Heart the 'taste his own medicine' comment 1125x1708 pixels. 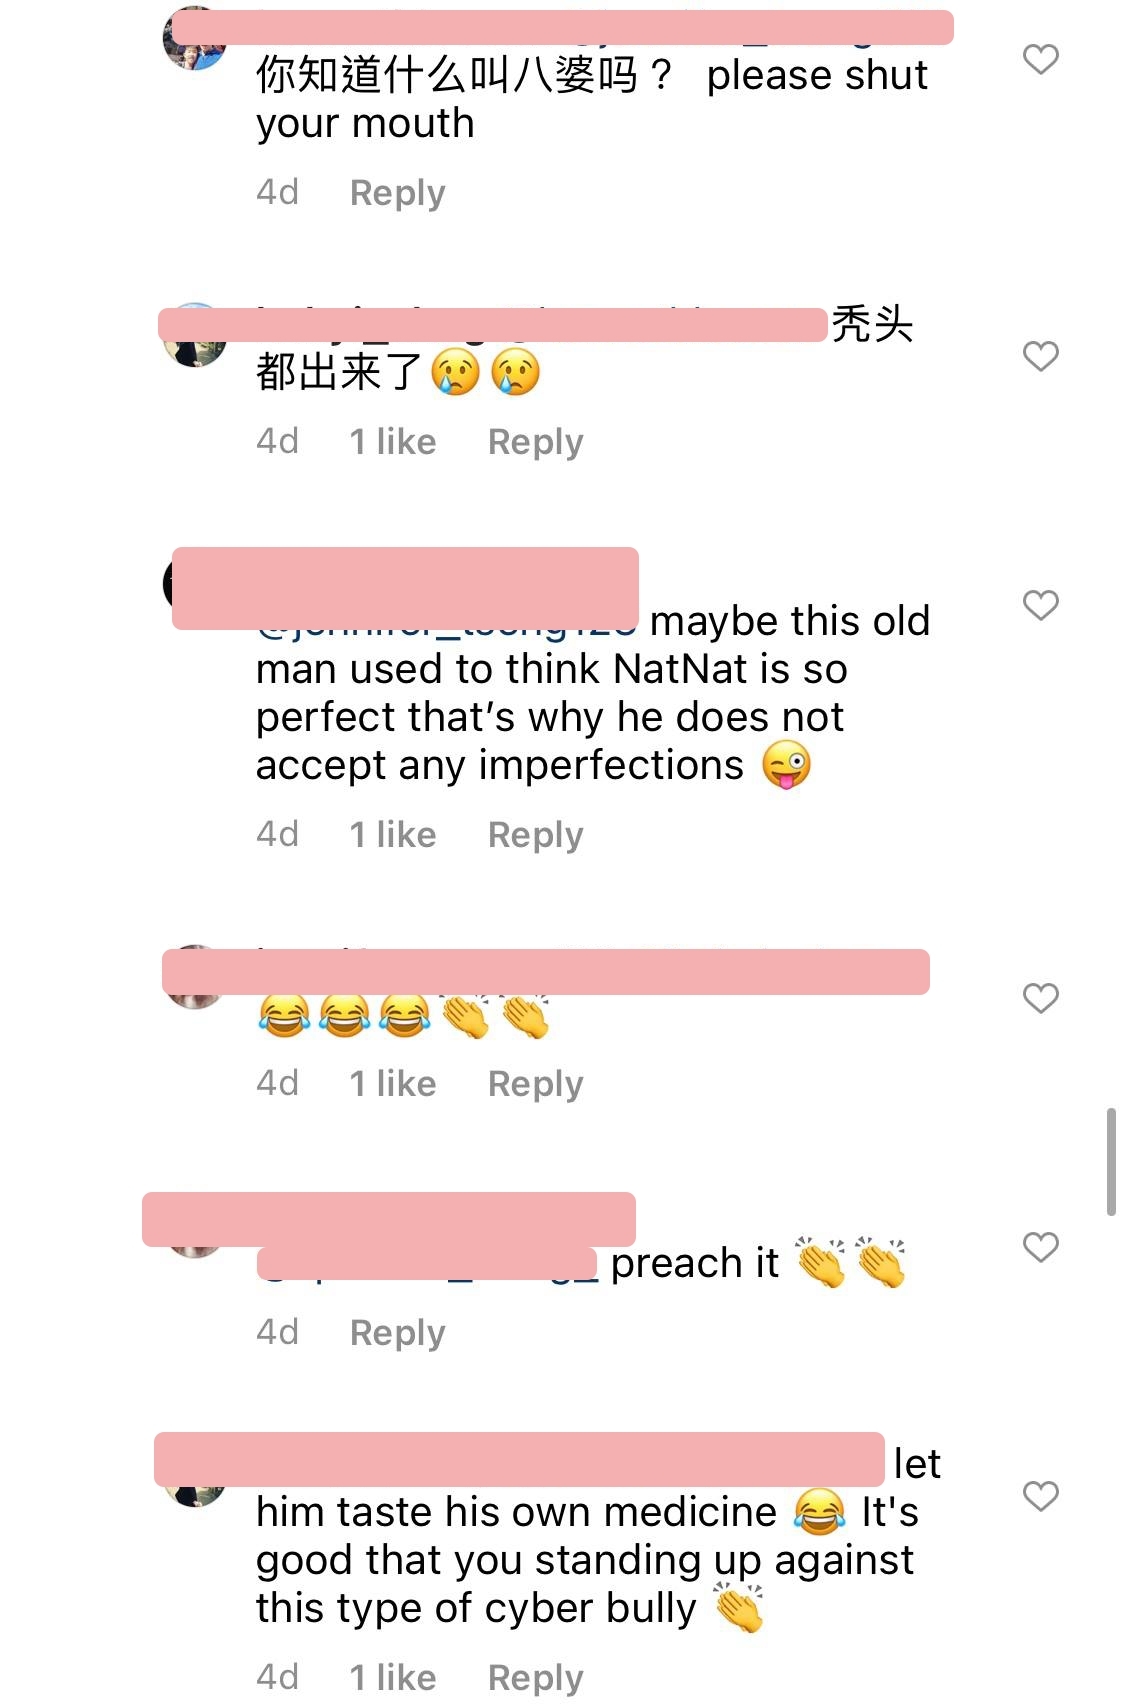1040,1496
